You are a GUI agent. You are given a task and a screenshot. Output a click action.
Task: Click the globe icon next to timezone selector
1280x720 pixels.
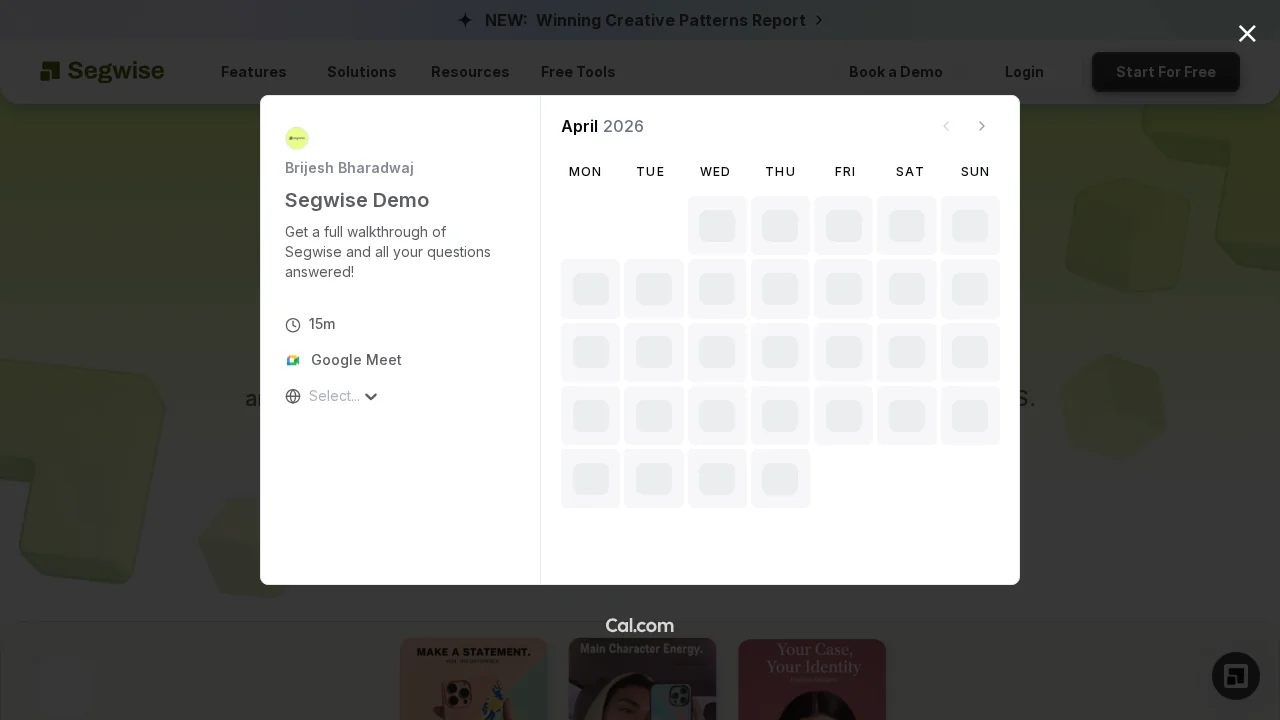[293, 396]
